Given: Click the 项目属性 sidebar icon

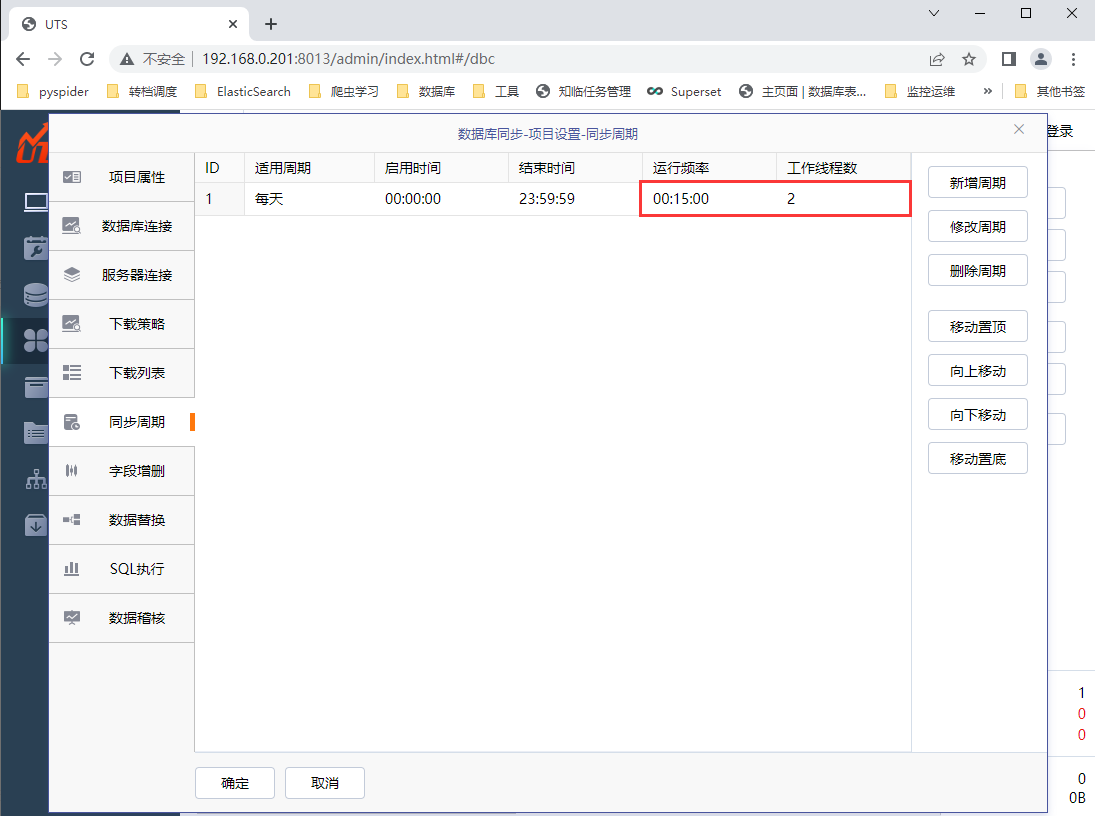Looking at the screenshot, I should [72, 177].
